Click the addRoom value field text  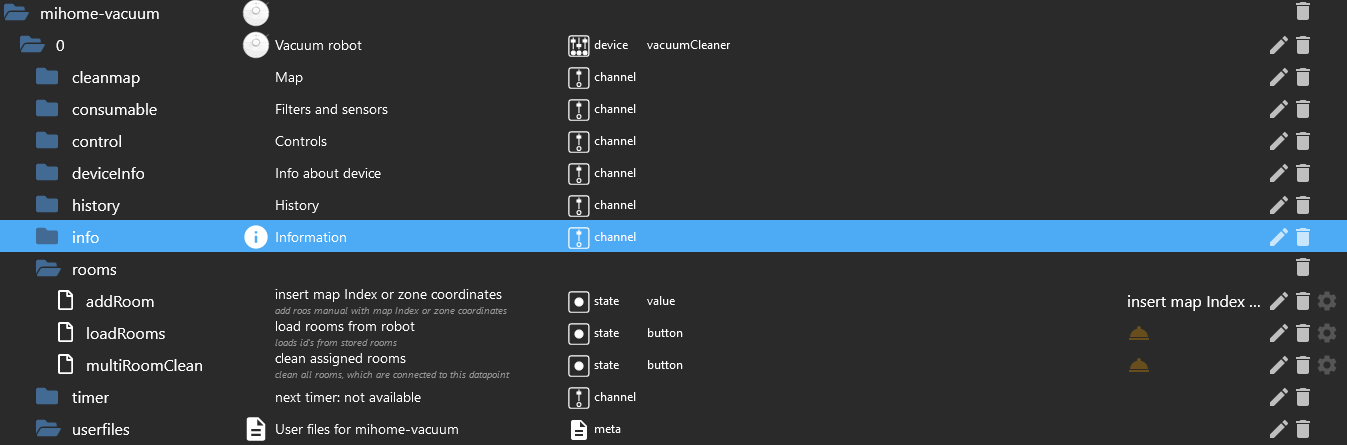click(1193, 301)
